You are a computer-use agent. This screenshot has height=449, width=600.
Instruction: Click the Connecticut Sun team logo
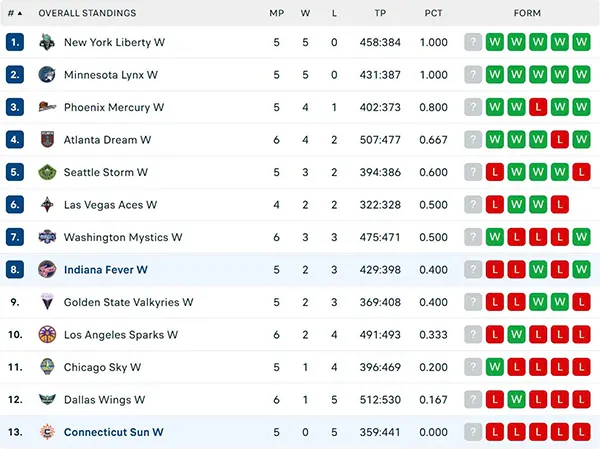[x=47, y=432]
